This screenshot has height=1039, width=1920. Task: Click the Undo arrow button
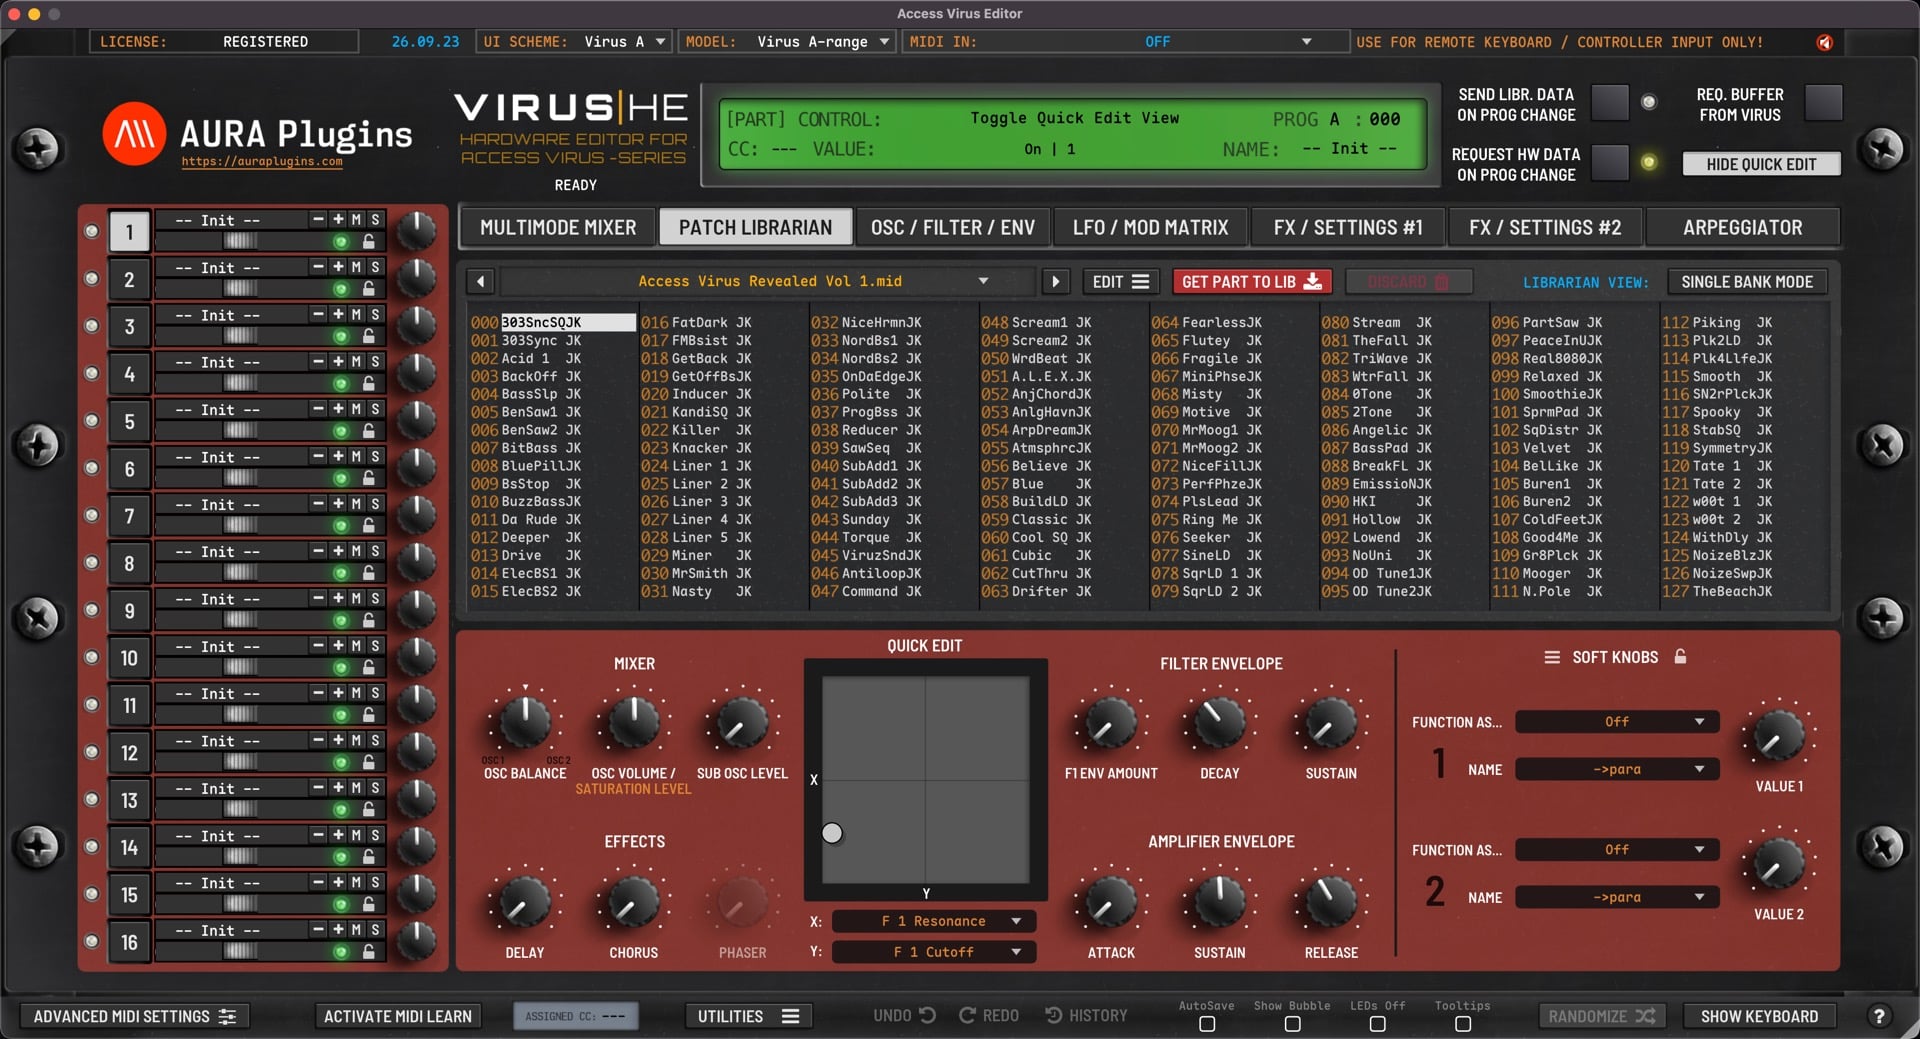tap(904, 1016)
